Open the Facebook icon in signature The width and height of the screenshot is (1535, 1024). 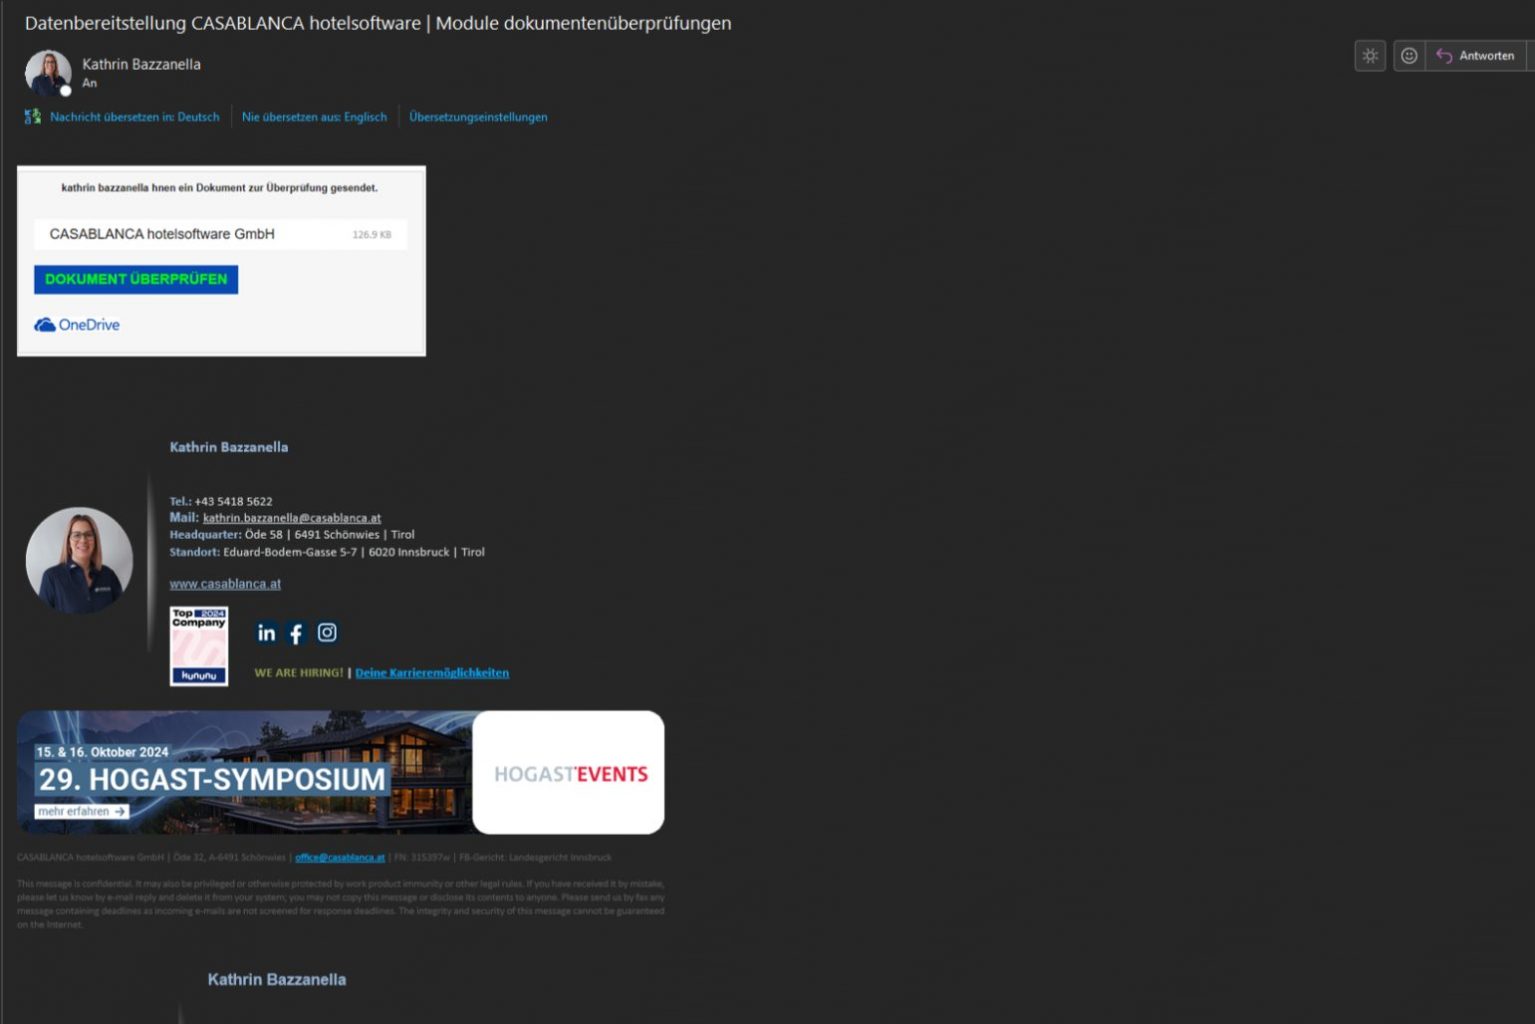click(296, 633)
